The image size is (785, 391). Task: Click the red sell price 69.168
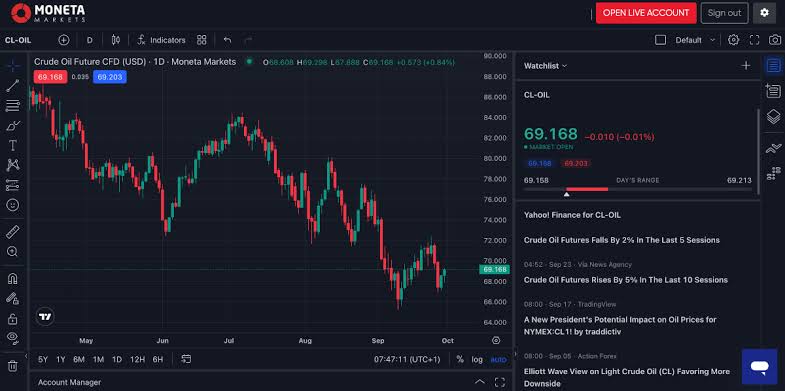coord(50,77)
